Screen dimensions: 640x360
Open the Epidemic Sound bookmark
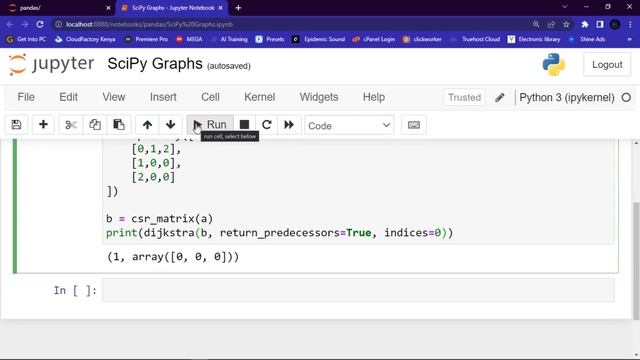click(x=318, y=39)
